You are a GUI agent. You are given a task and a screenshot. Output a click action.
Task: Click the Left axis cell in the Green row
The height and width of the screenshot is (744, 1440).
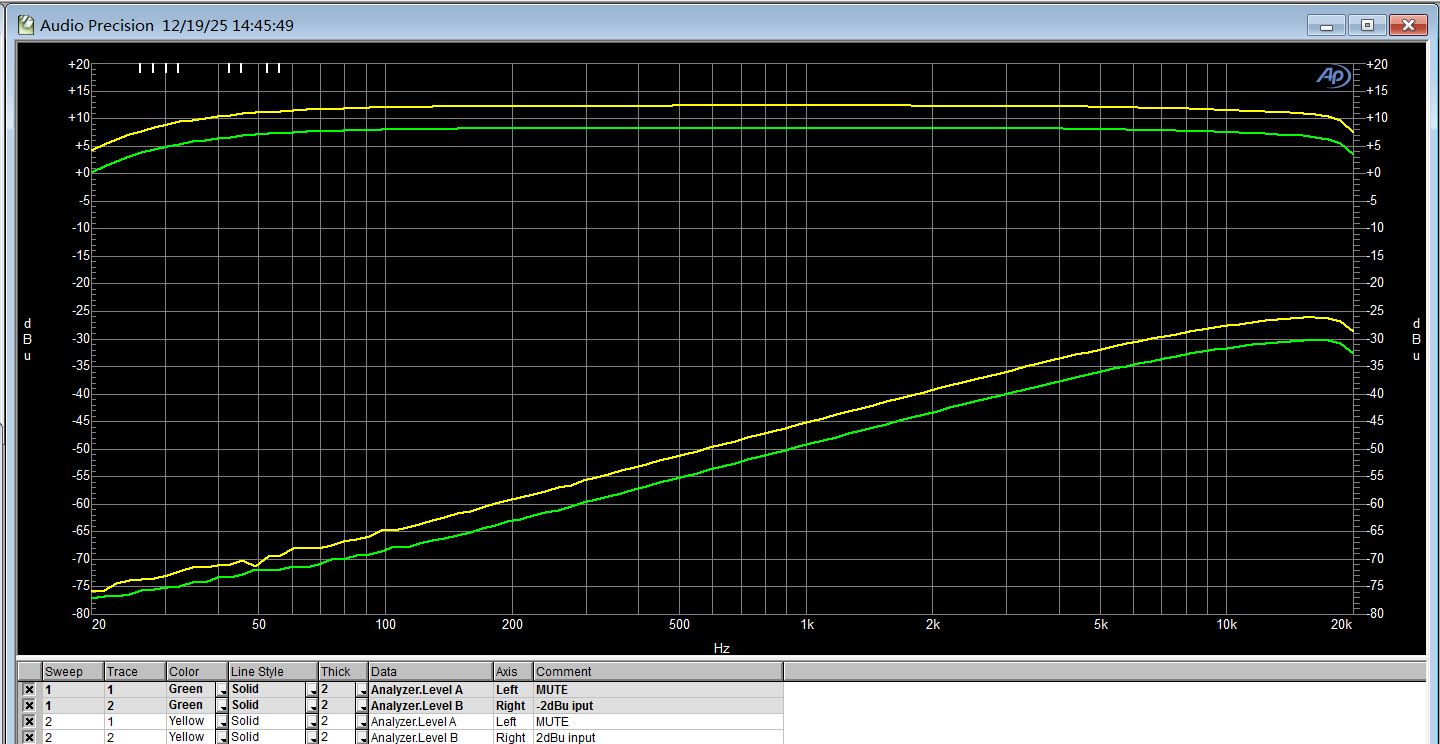pyautogui.click(x=512, y=690)
